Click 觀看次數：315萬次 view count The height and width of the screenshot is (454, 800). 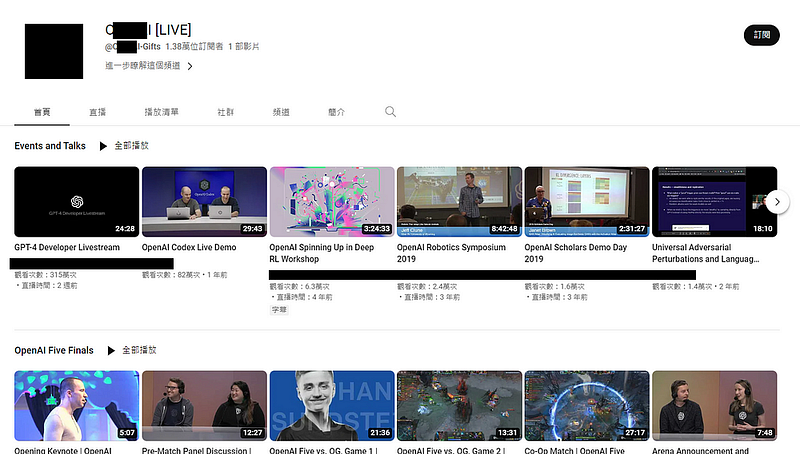(x=45, y=275)
